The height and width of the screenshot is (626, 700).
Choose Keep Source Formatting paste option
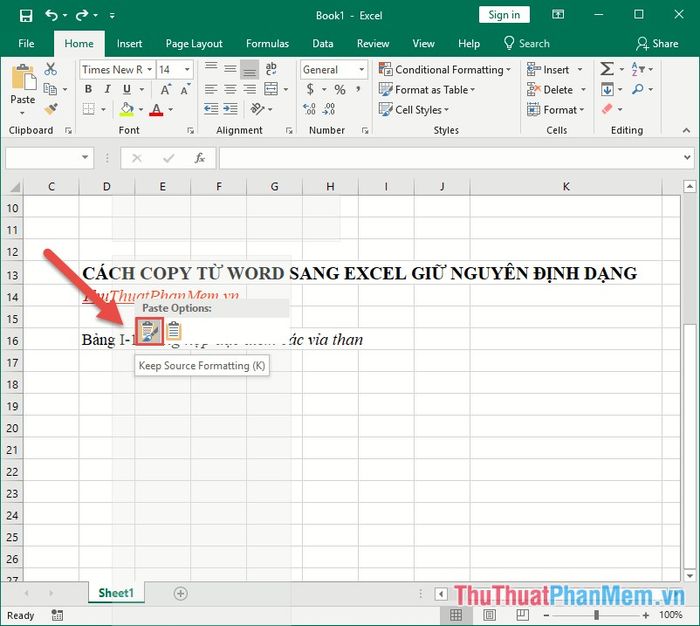pyautogui.click(x=150, y=331)
